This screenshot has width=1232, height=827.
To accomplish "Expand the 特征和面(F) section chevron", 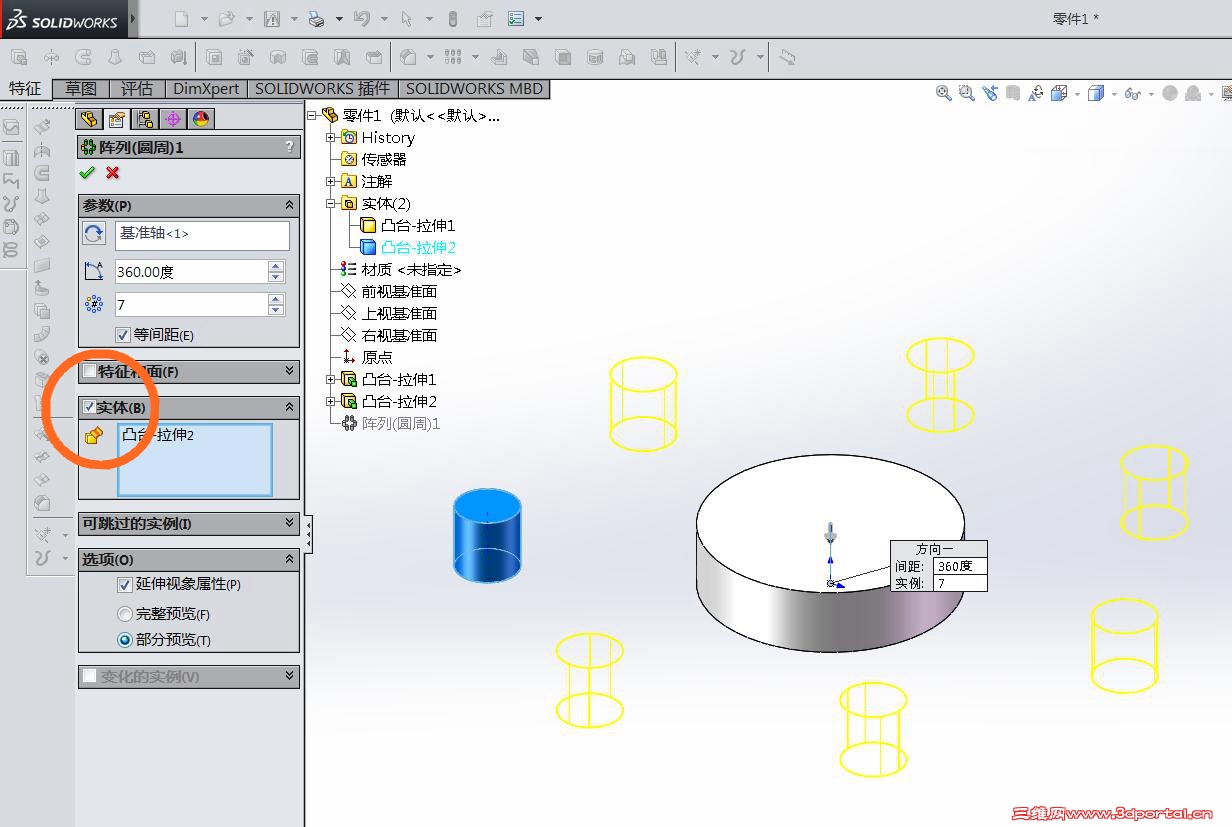I will (x=290, y=371).
